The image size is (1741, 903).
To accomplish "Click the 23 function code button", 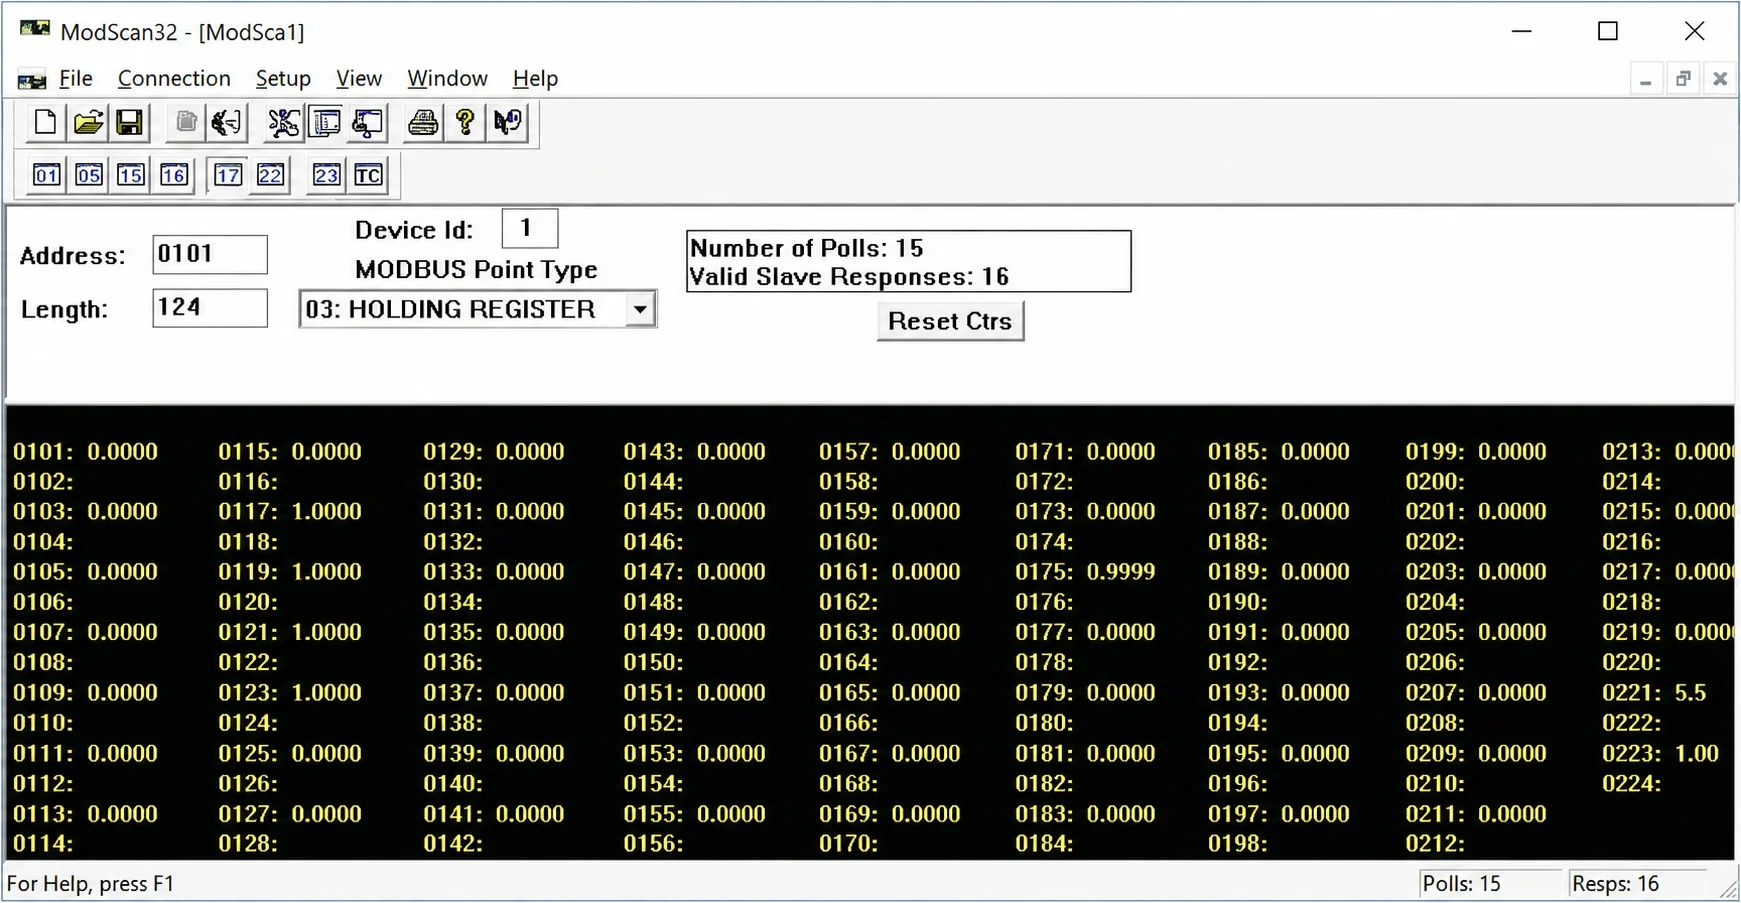I will 326,175.
